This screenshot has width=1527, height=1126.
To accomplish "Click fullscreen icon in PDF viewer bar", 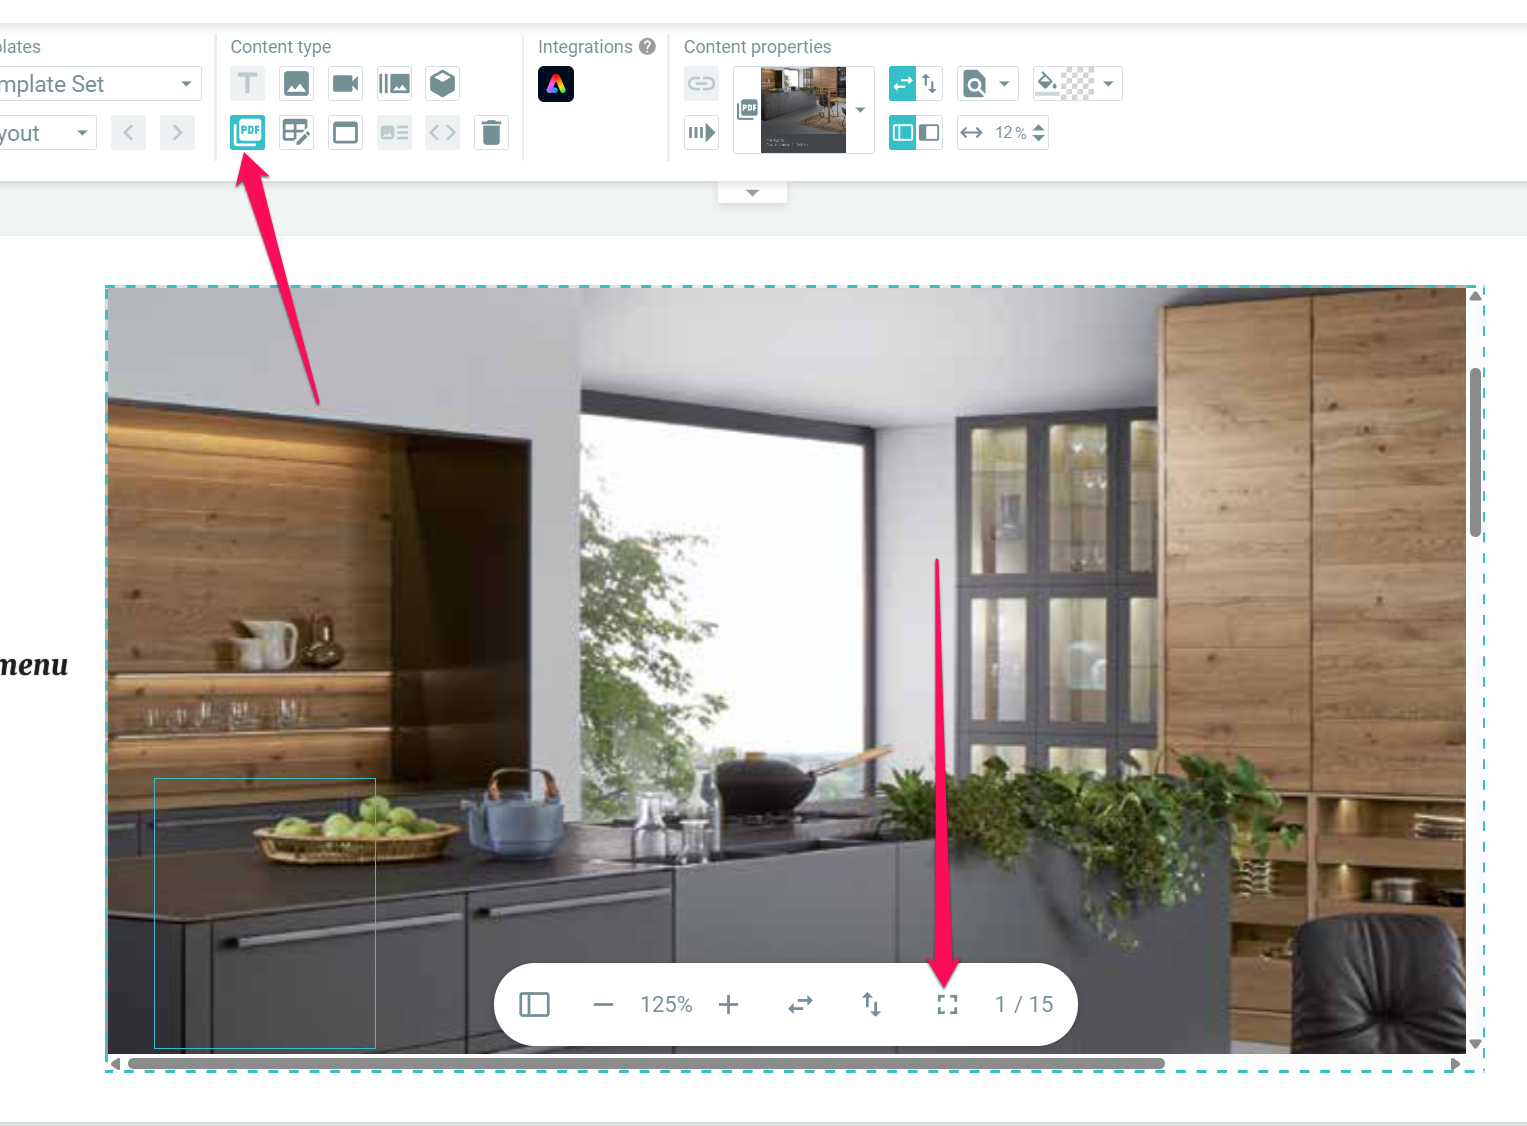I will [x=947, y=1004].
